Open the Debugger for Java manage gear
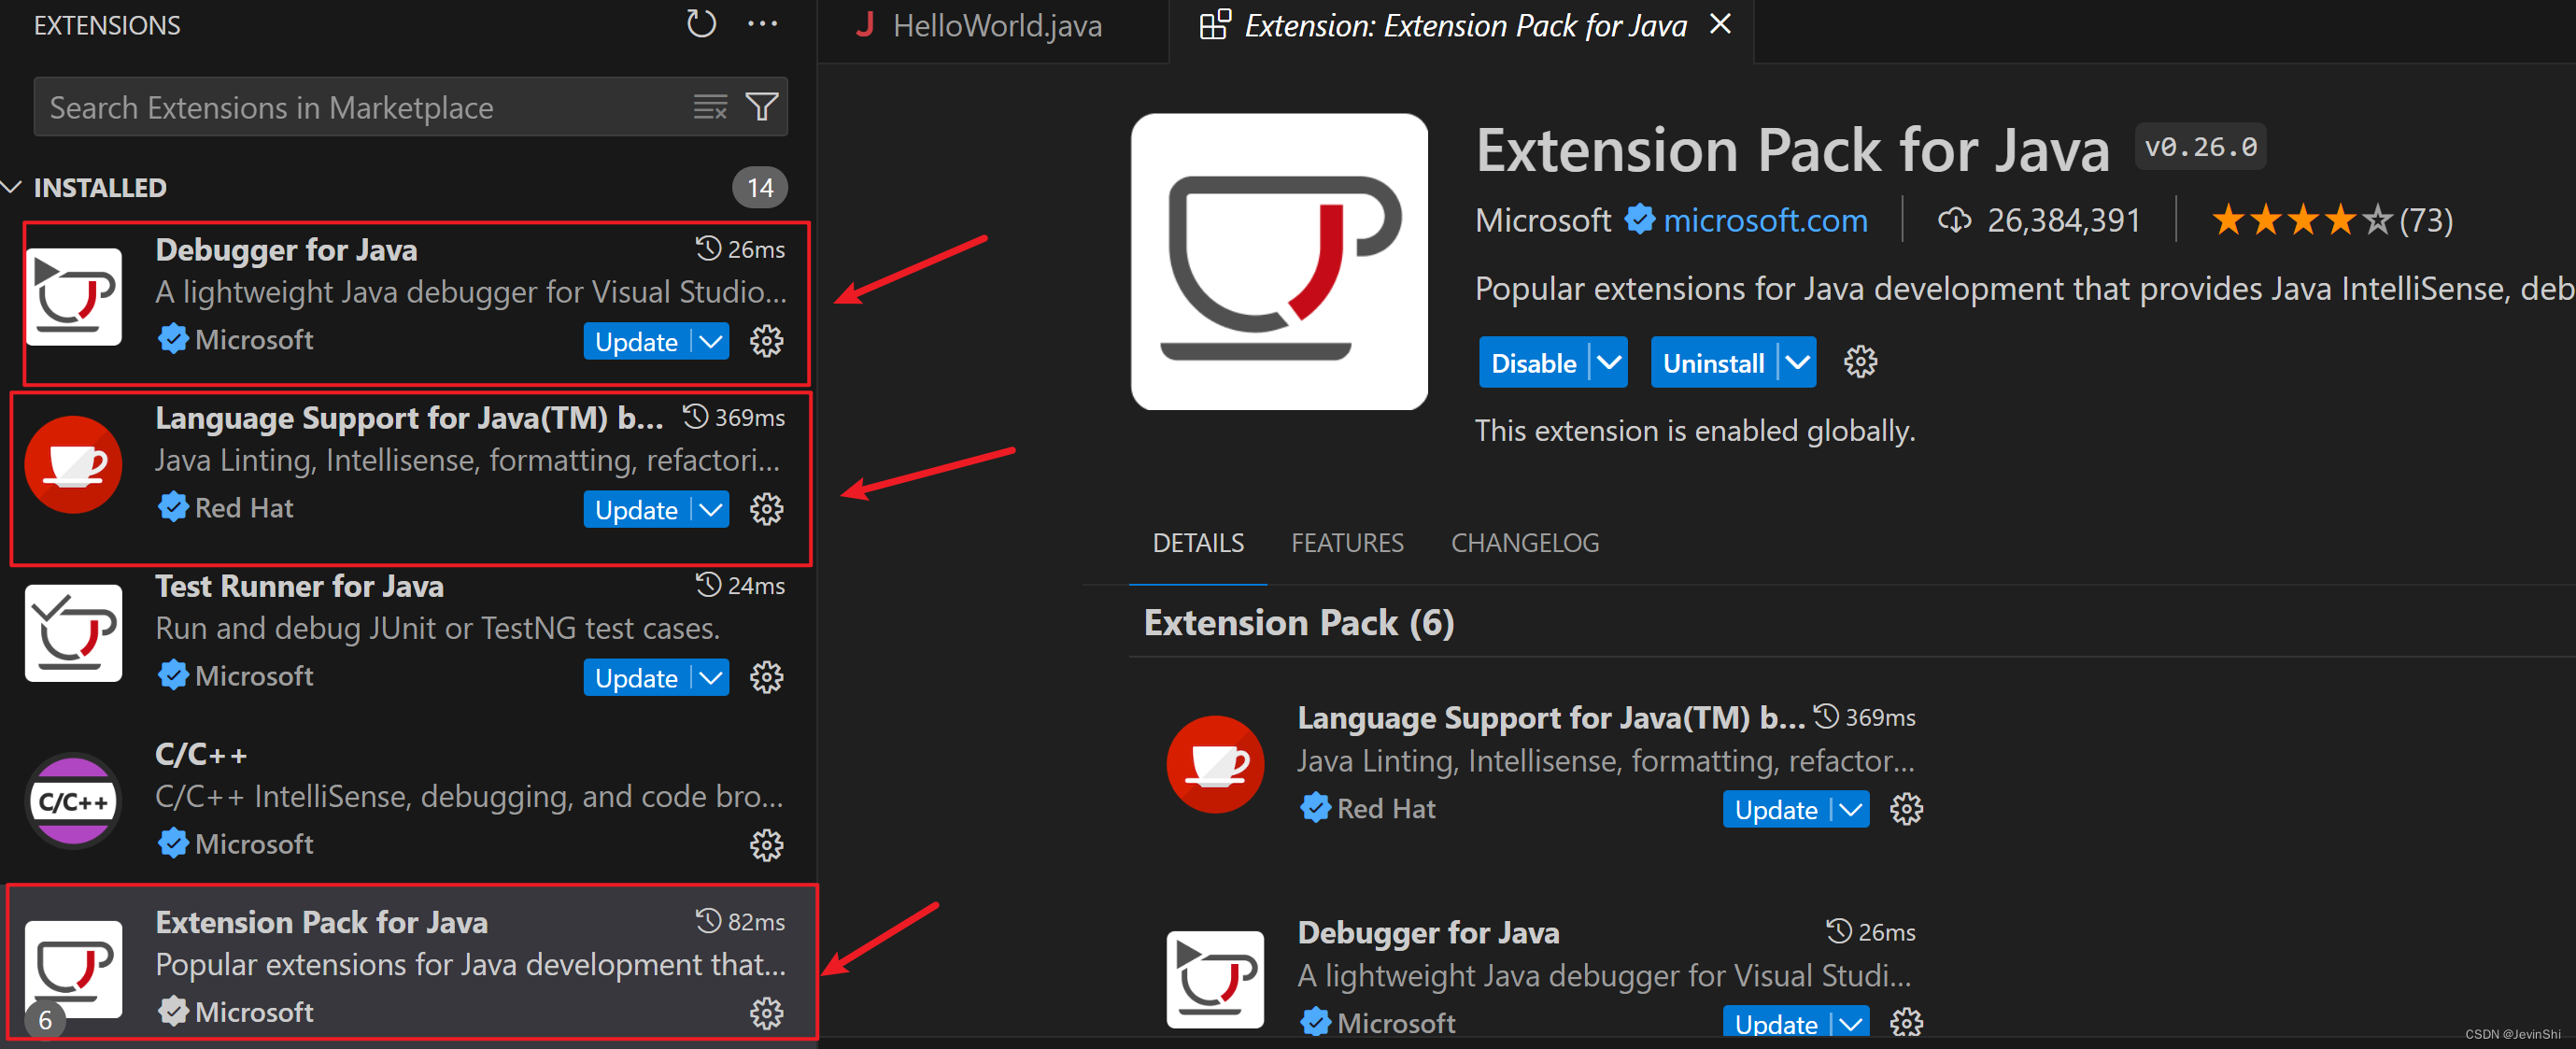Viewport: 2576px width, 1049px height. tap(766, 341)
